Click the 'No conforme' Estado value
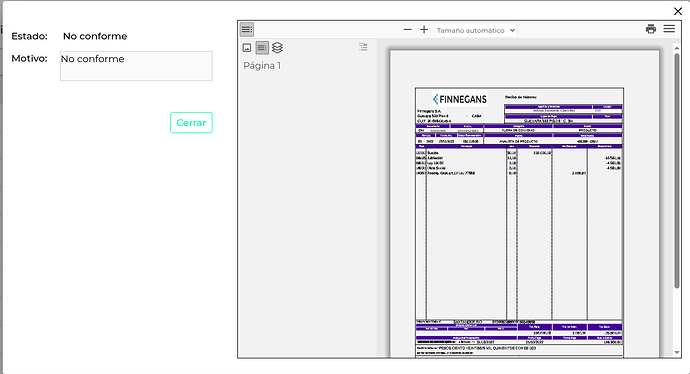 click(95, 36)
